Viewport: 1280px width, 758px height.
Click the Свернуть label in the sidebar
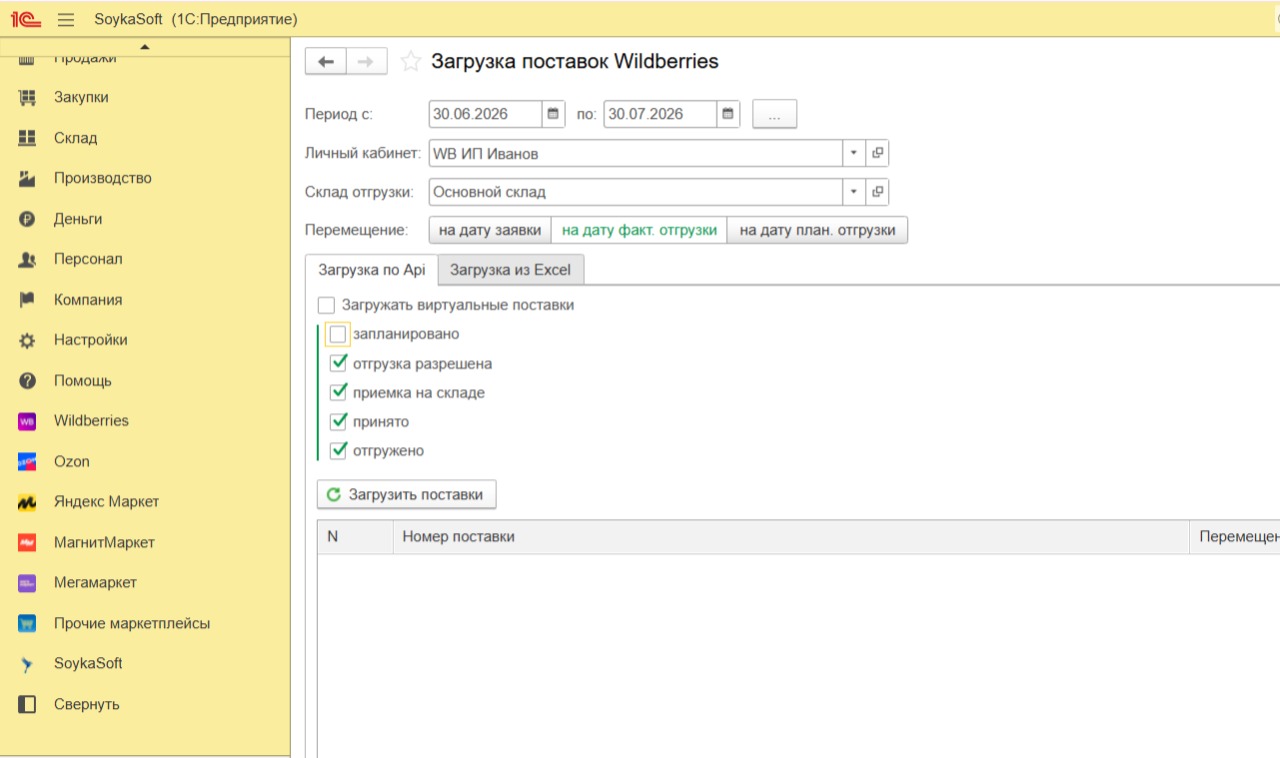coord(87,704)
